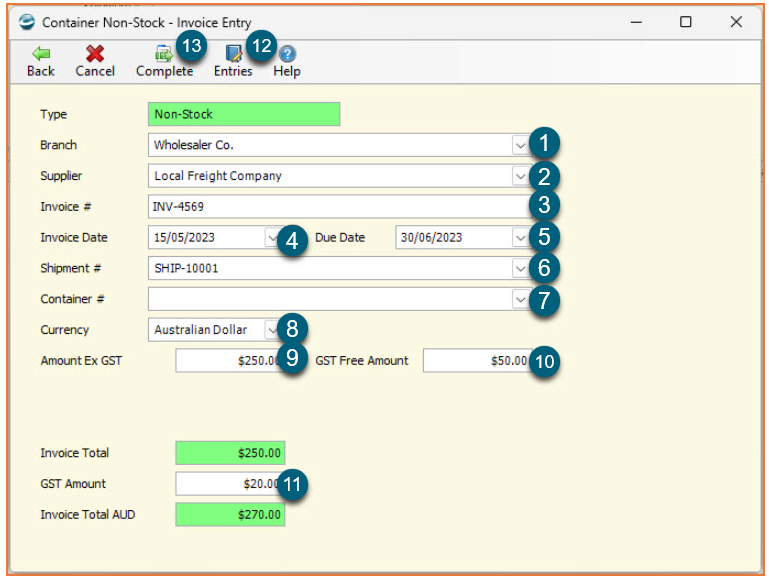Image resolution: width=769 pixels, height=578 pixels.
Task: Click the GST Free Amount field
Action: pos(478,360)
